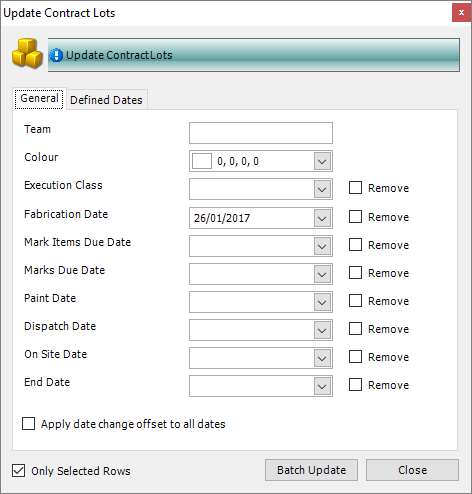The width and height of the screenshot is (472, 494).
Task: Click the yellow cubes contract lots icon
Action: coord(27,54)
